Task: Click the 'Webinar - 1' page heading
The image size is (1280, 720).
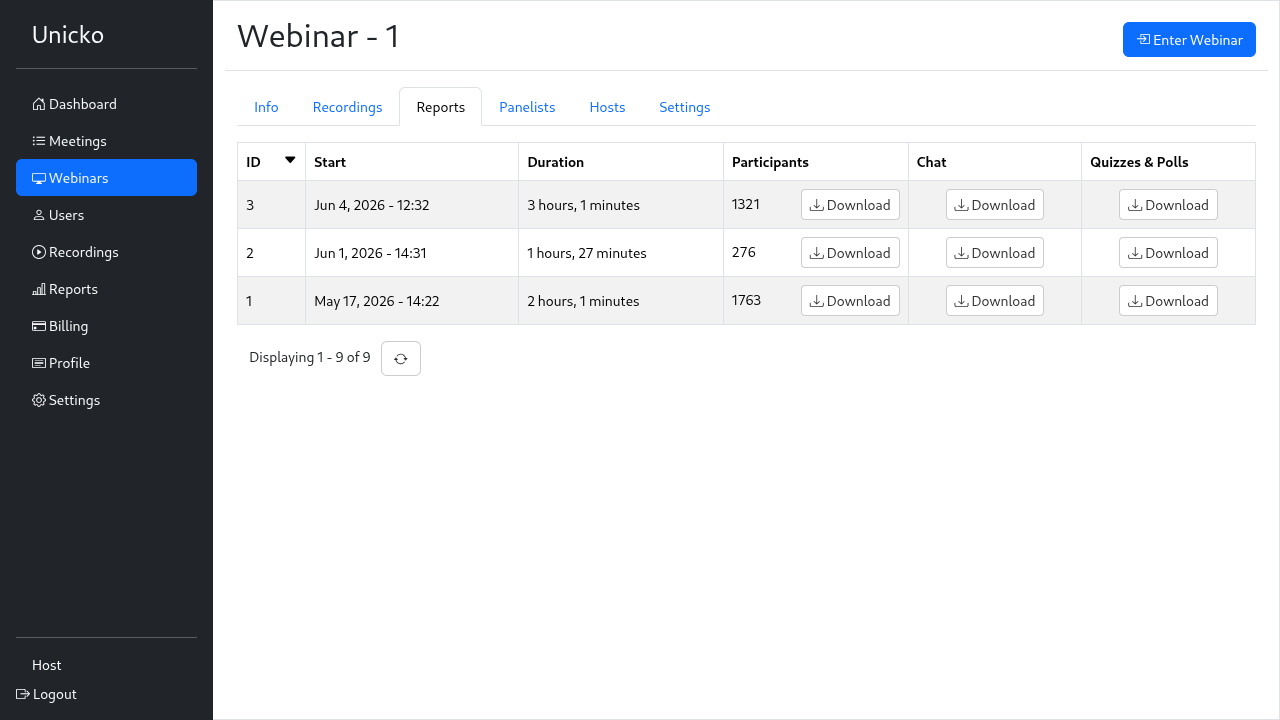Action: click(x=319, y=36)
